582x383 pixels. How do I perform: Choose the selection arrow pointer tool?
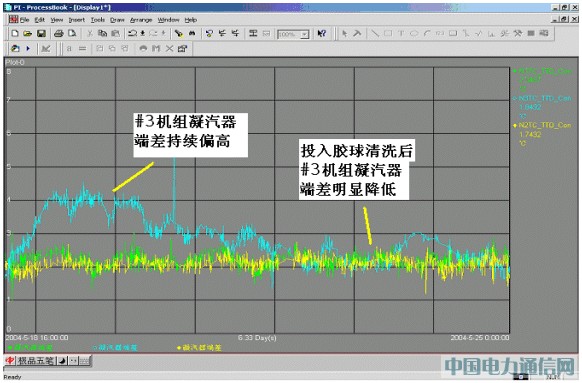[344, 33]
